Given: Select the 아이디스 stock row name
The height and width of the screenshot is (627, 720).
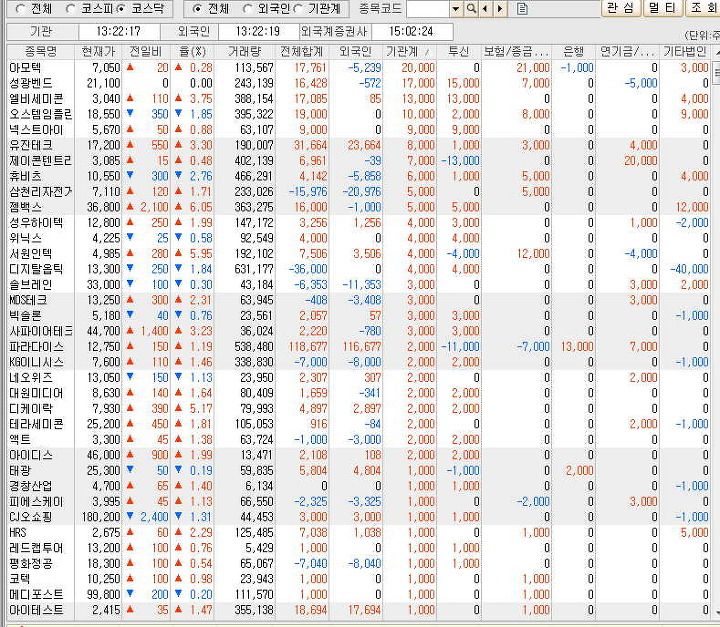Looking at the screenshot, I should 31,455.
